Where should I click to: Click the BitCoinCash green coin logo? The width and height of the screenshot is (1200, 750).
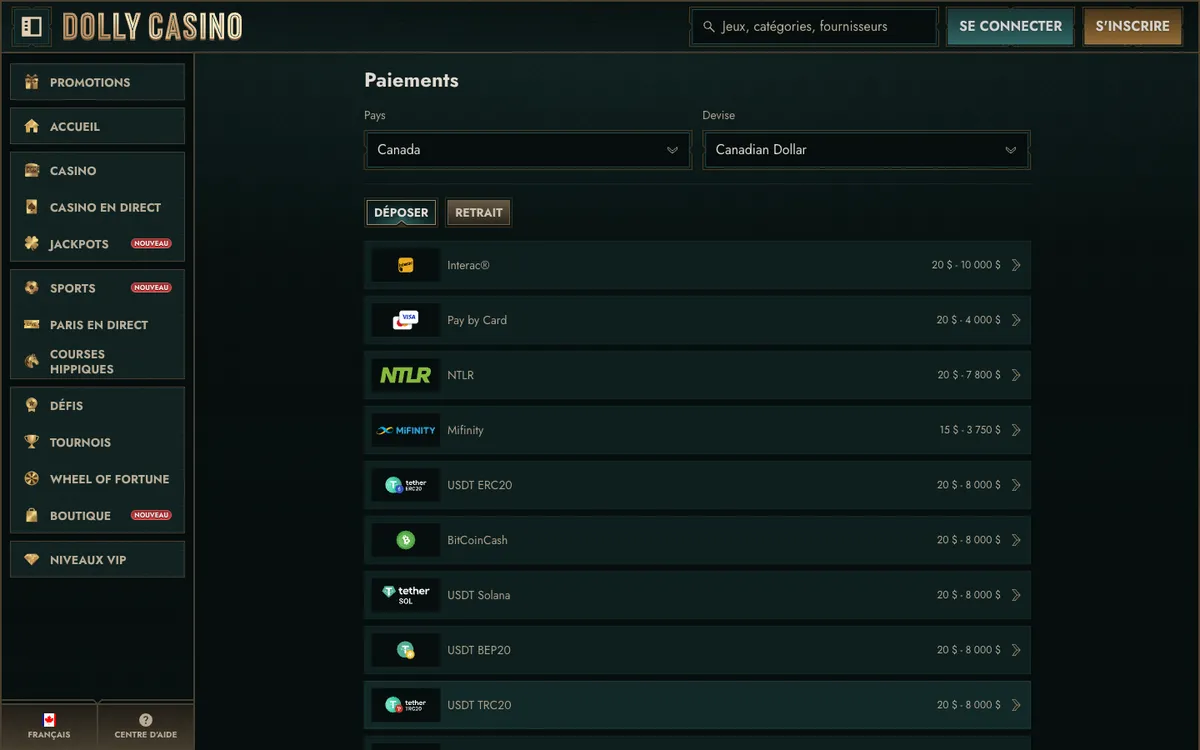coord(406,540)
